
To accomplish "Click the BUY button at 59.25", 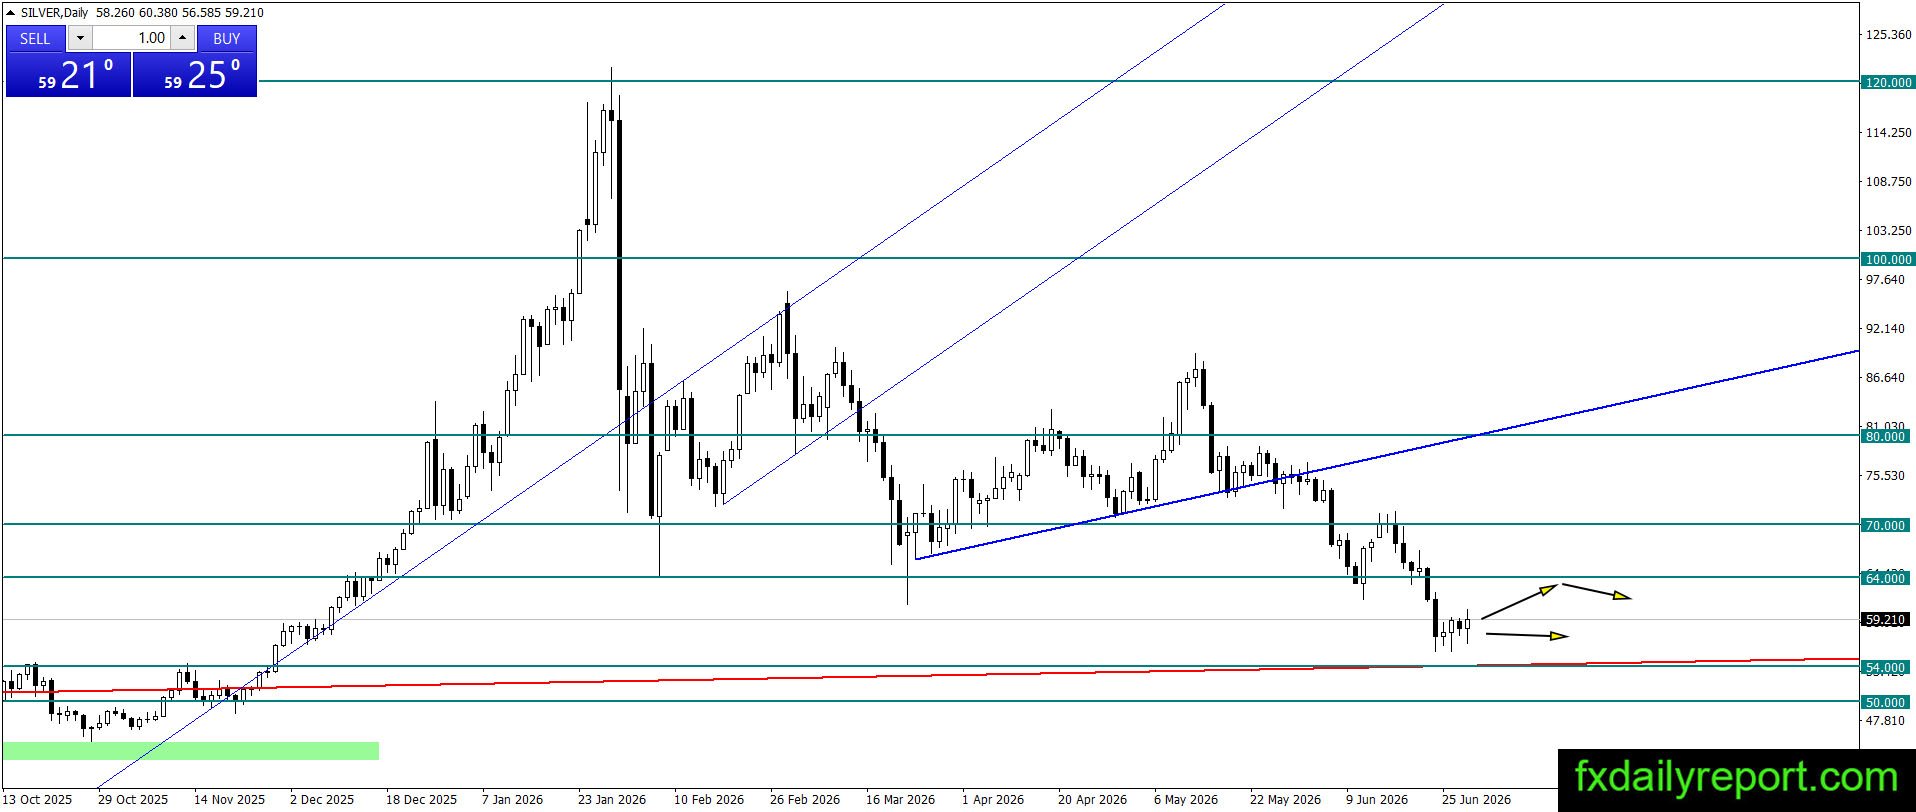I will point(195,74).
